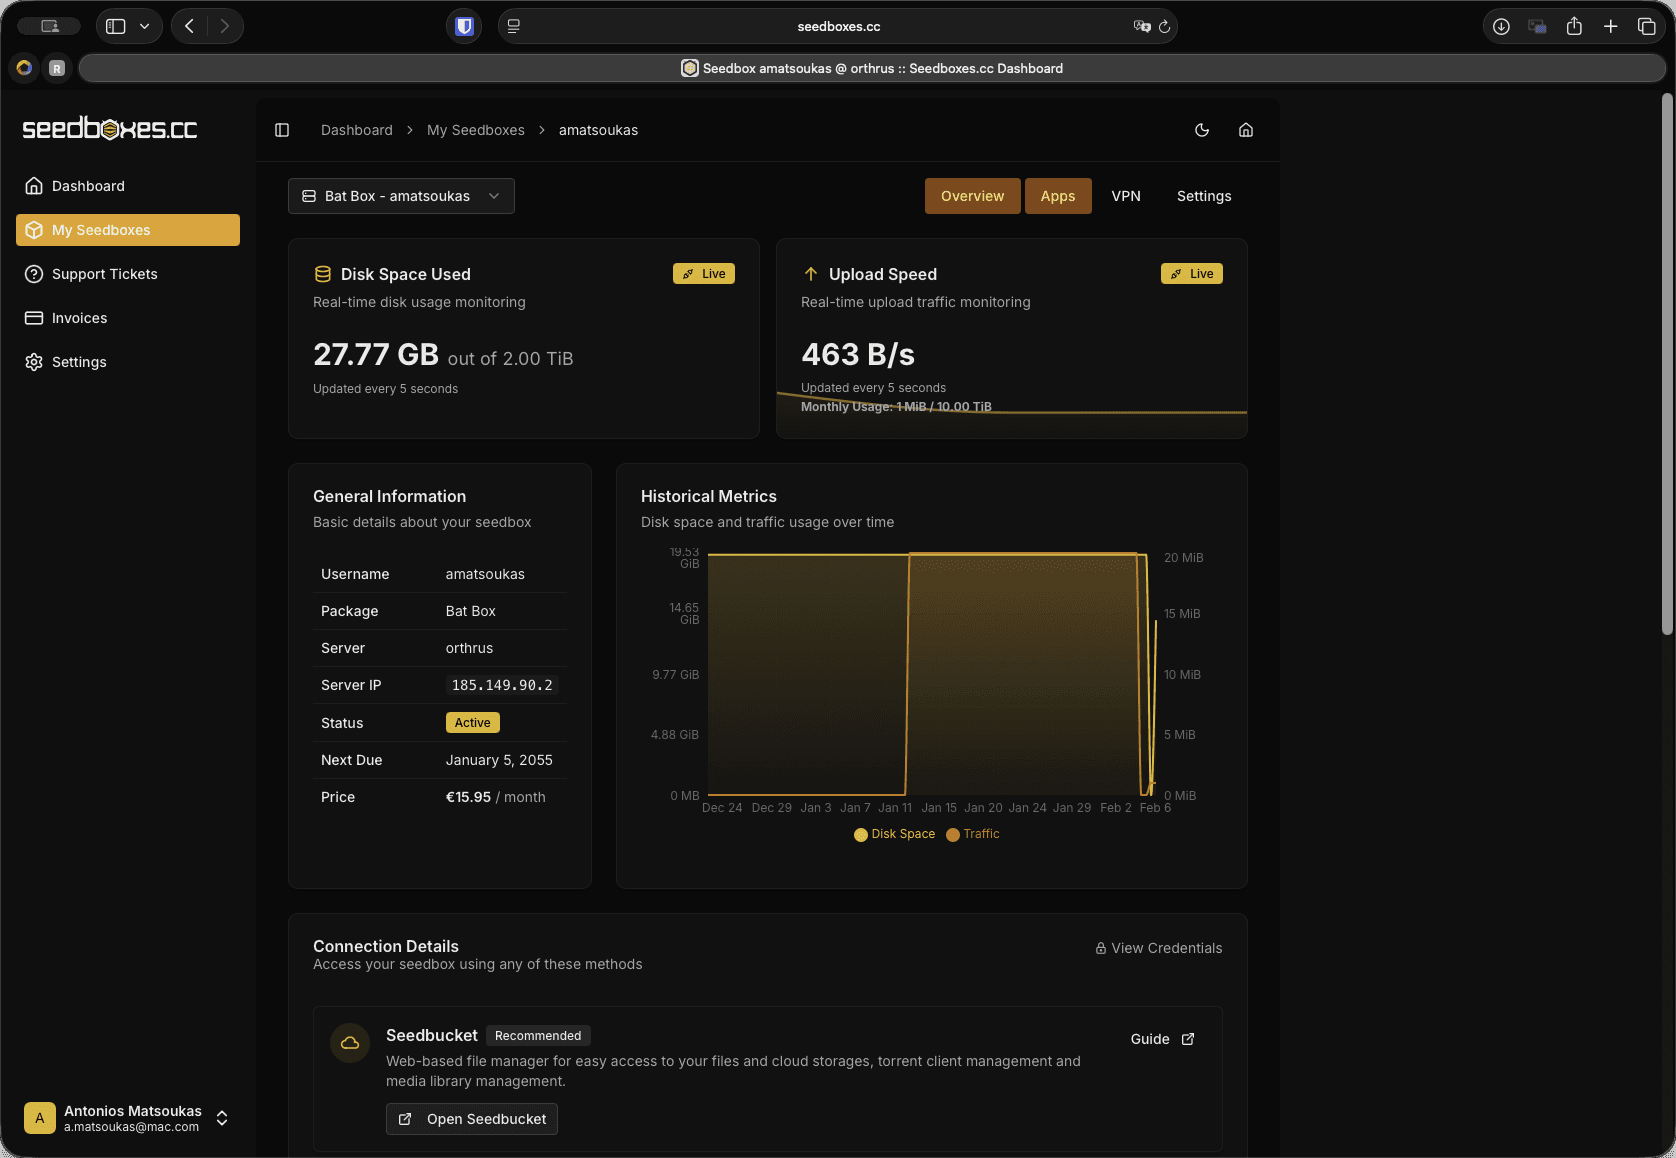
Task: Click the first pinned tab with circular icon
Action: tap(24, 68)
